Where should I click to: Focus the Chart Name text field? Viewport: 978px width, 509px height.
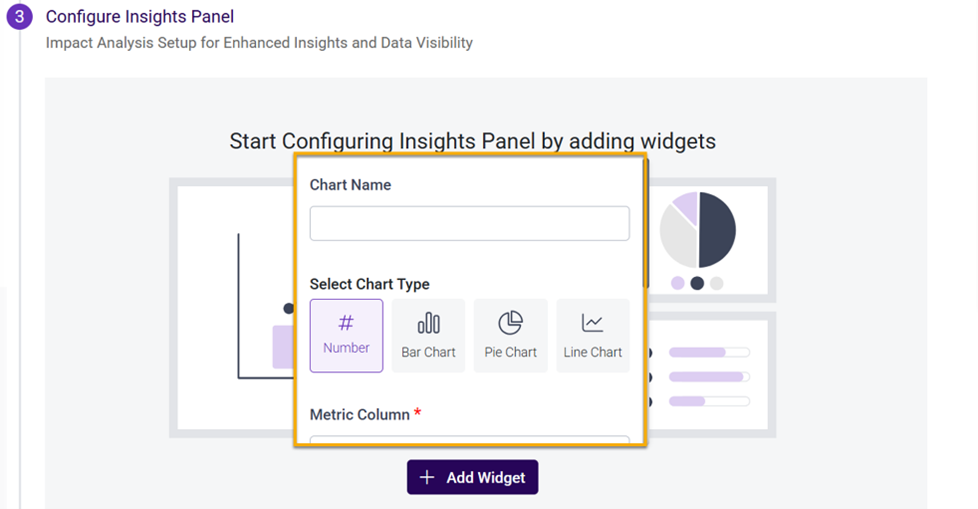(469, 223)
